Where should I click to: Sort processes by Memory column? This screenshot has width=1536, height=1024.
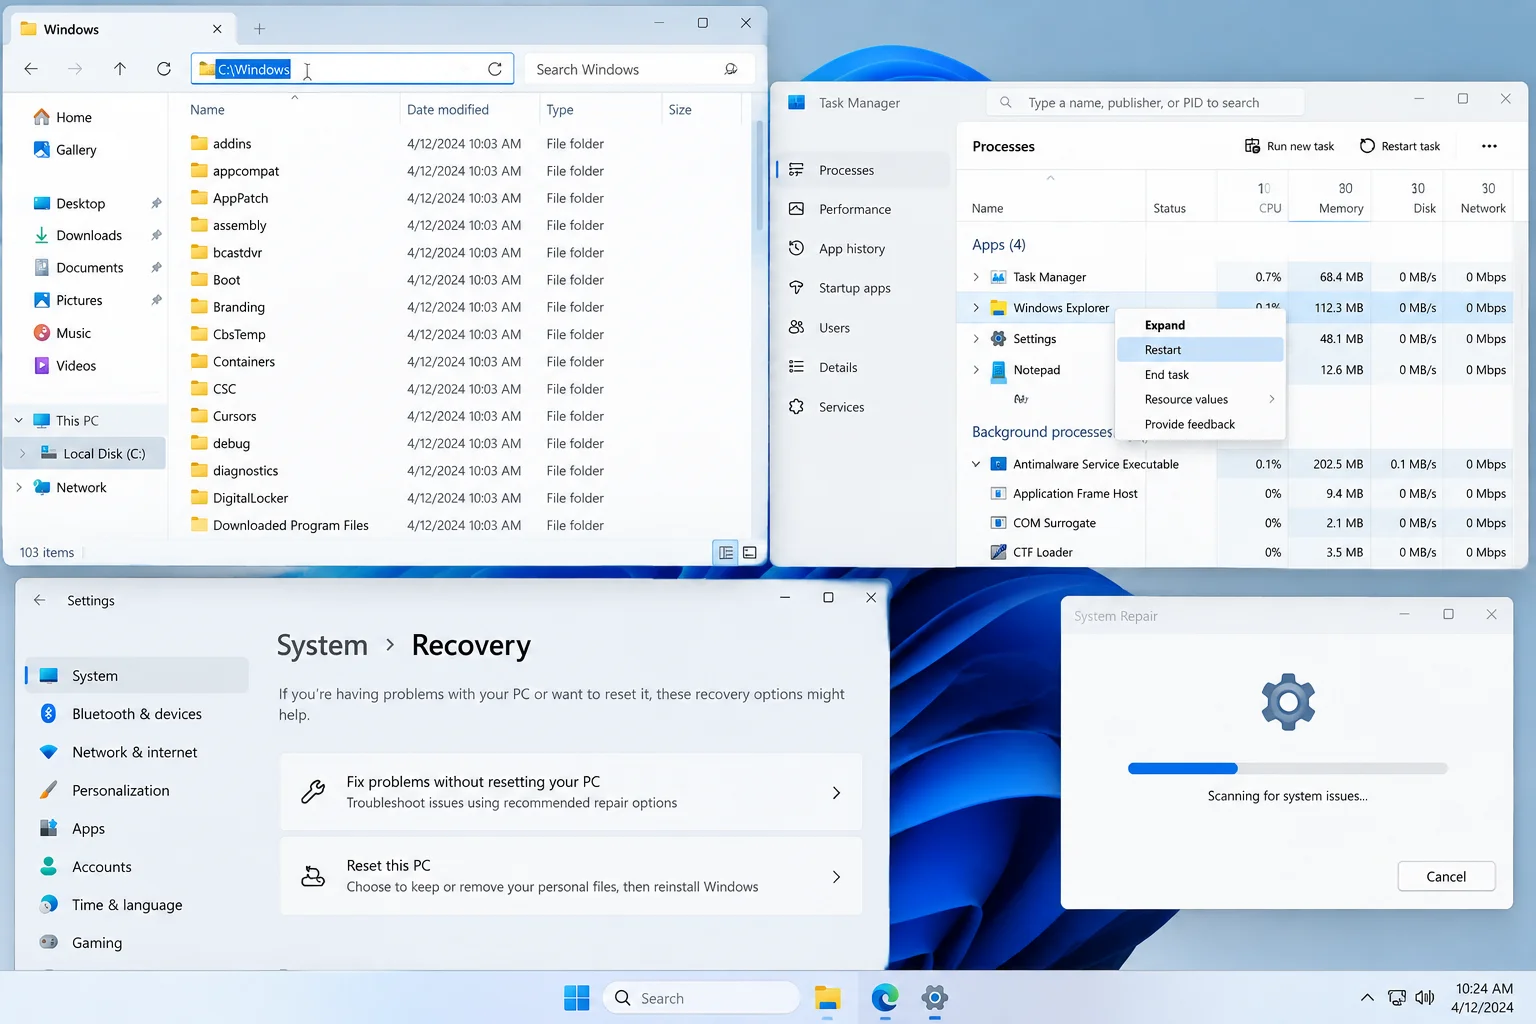click(1329, 197)
